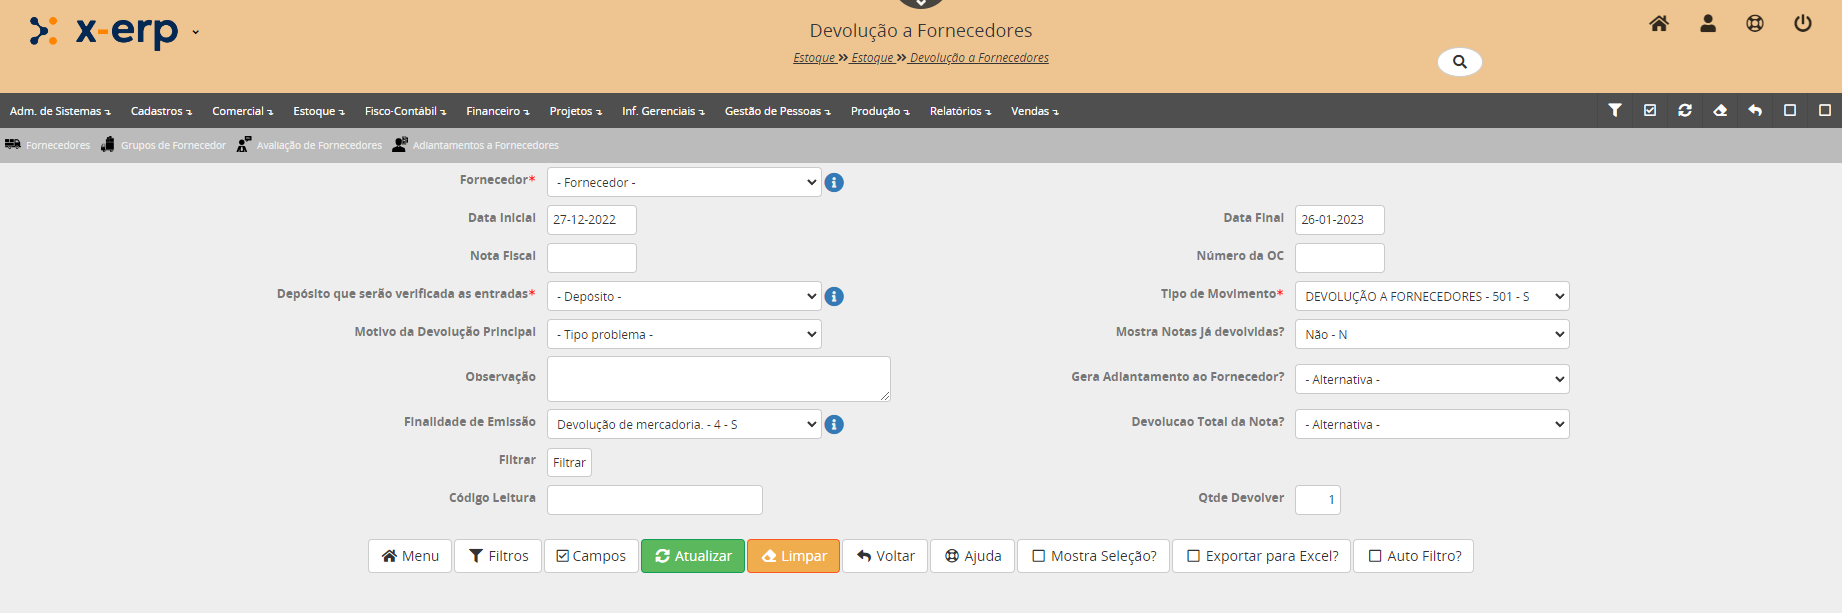
Task: Open the user profile icon
Action: click(1708, 23)
